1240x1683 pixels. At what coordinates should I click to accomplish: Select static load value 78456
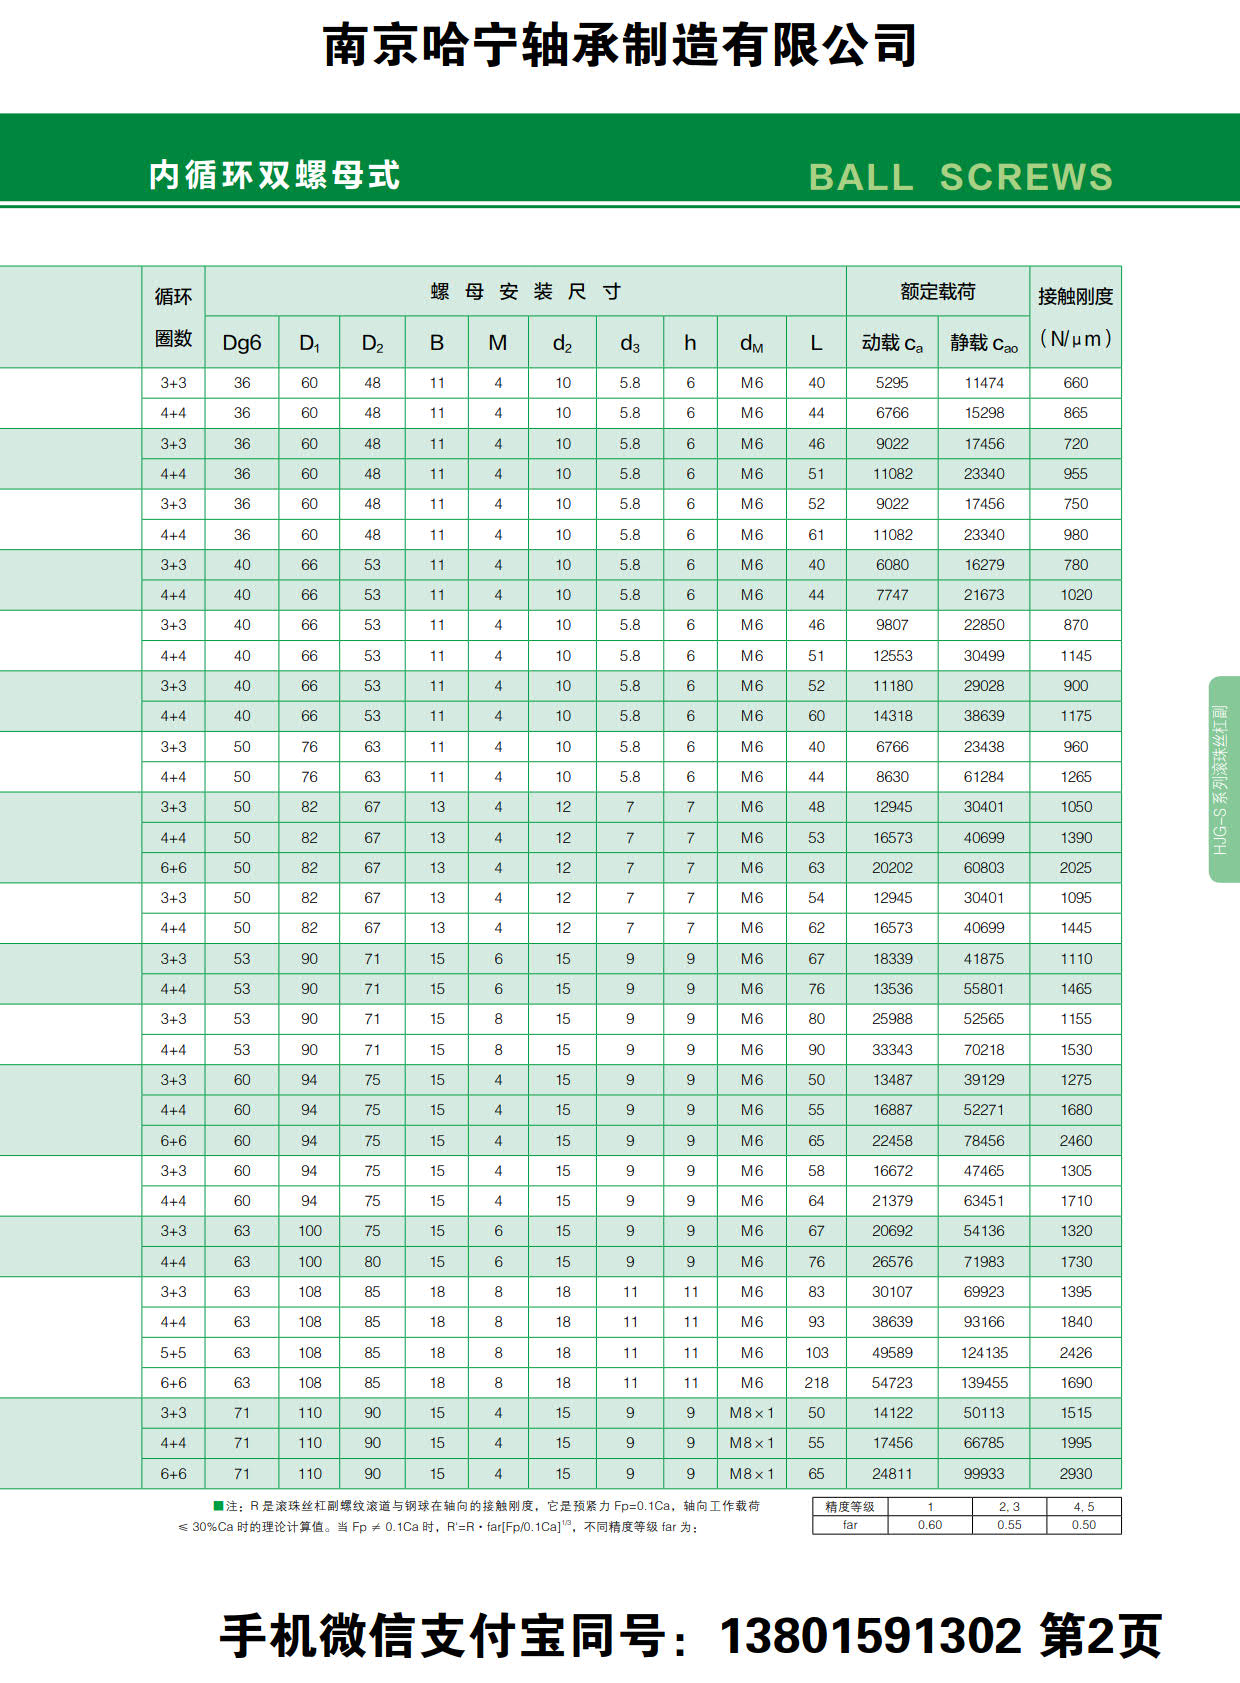tap(984, 1141)
